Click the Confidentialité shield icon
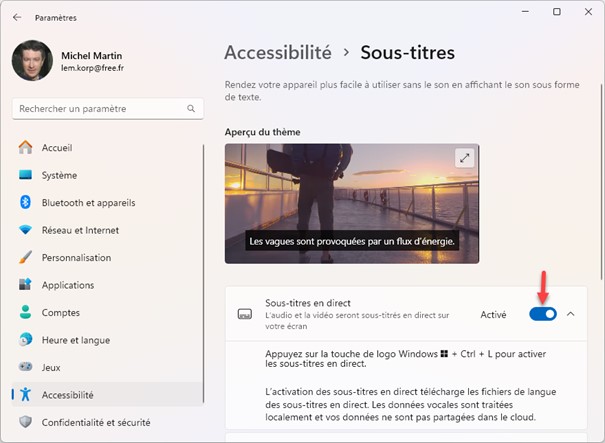Viewport: 605px width, 443px height. click(x=25, y=422)
